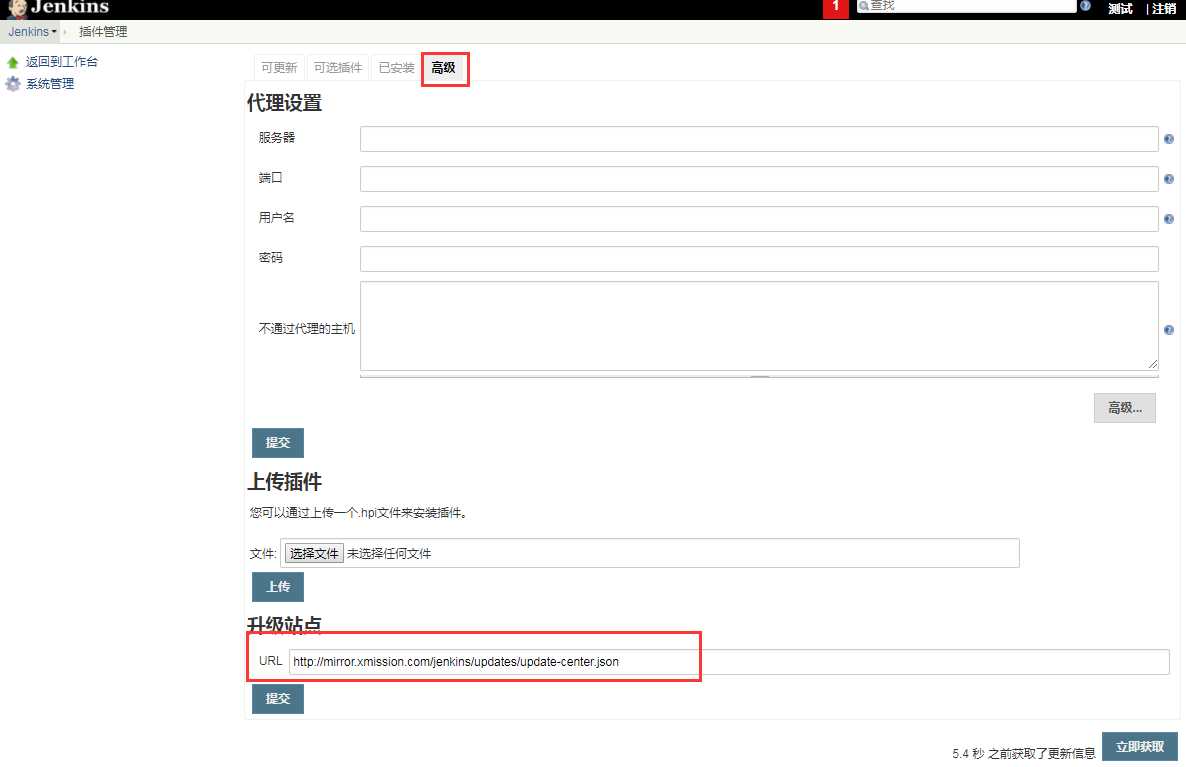This screenshot has width=1186, height=767.
Task: Click the 选择文件 file chooser button
Action: 315,554
